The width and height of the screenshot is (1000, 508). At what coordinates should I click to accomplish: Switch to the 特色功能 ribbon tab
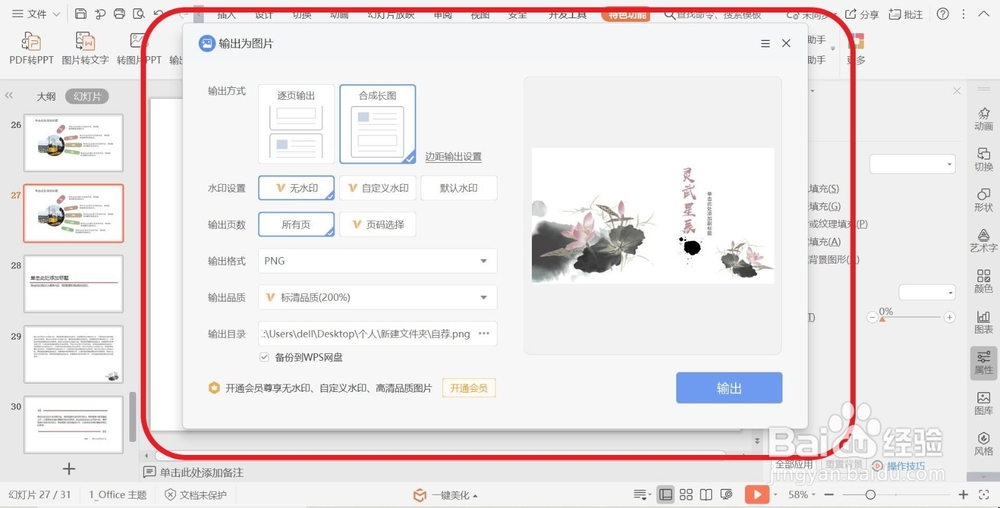pos(626,15)
